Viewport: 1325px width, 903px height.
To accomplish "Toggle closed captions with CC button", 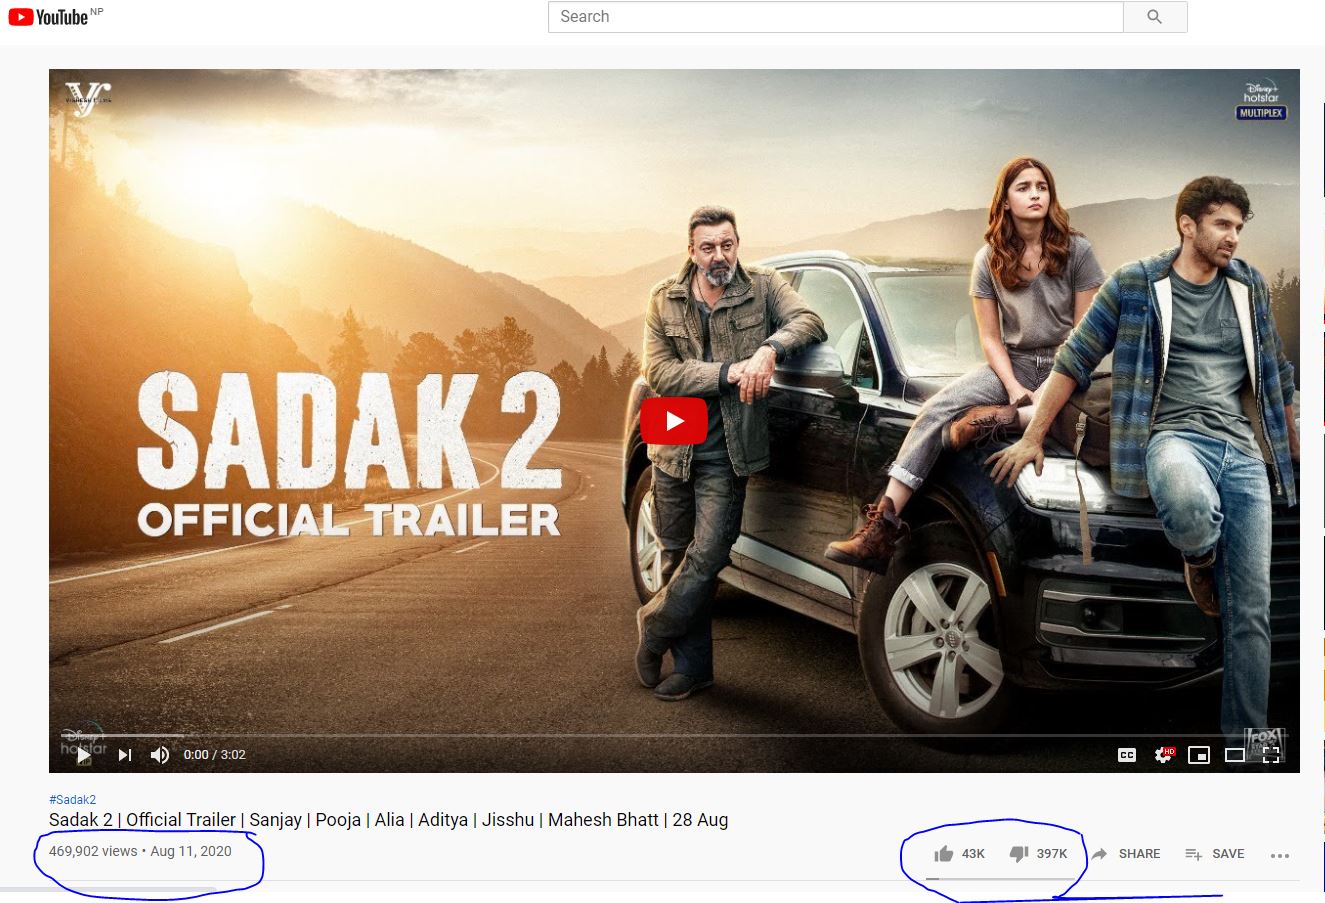I will (1127, 755).
